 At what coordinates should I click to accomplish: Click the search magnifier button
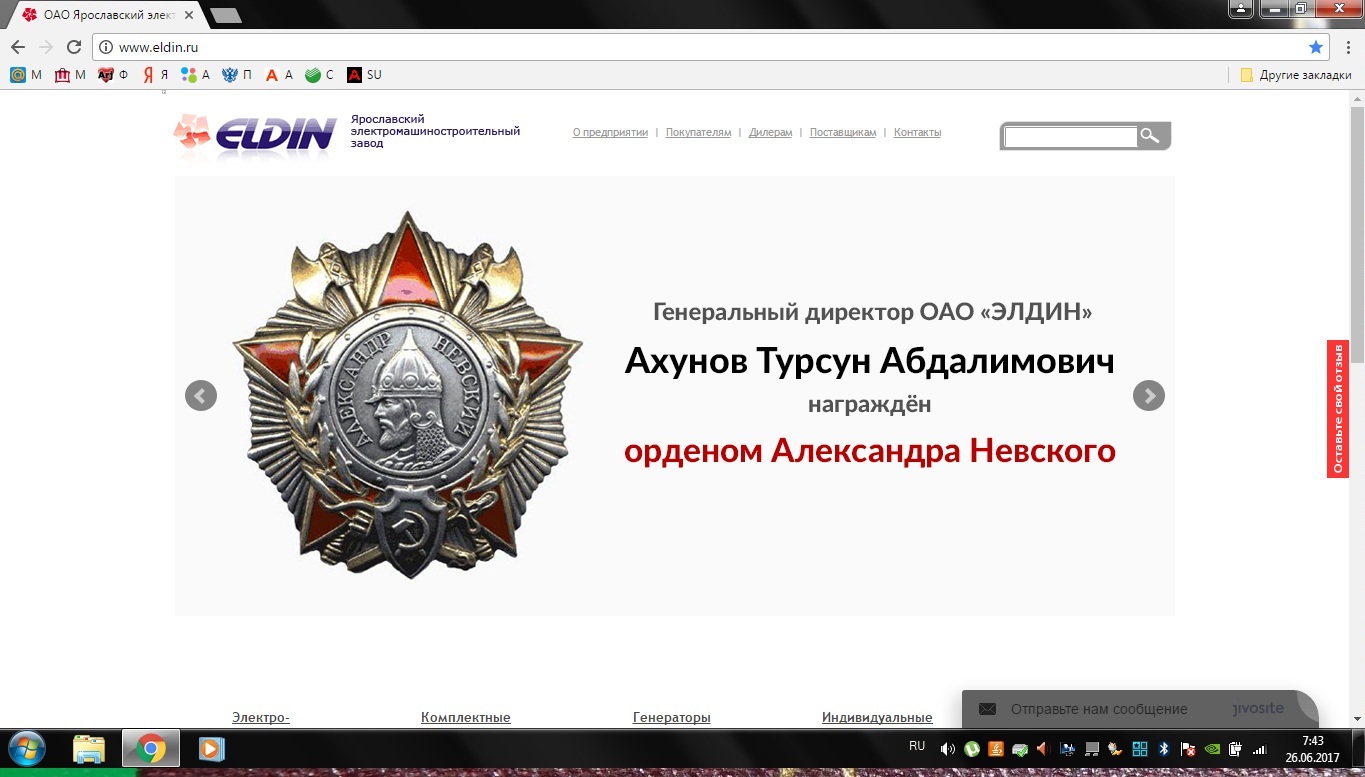[x=1151, y=136]
